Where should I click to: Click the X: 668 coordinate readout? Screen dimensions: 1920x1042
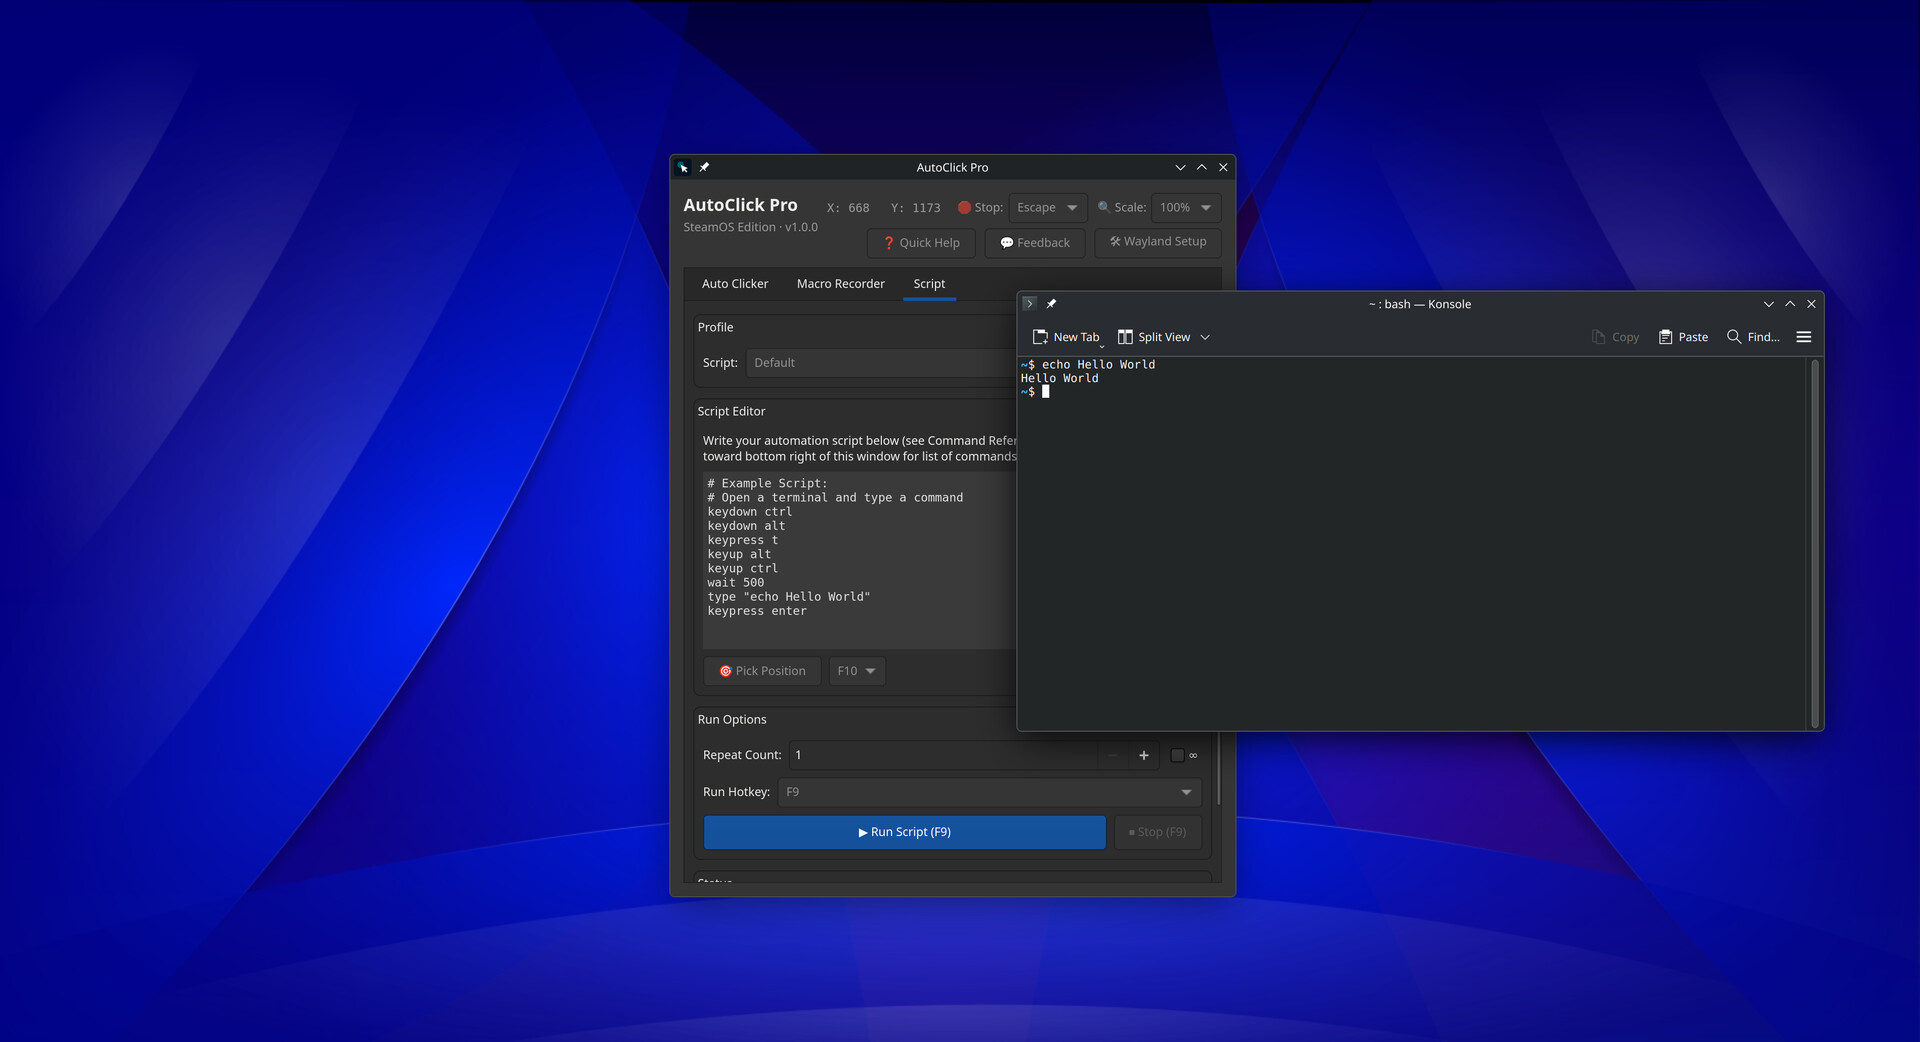[848, 208]
